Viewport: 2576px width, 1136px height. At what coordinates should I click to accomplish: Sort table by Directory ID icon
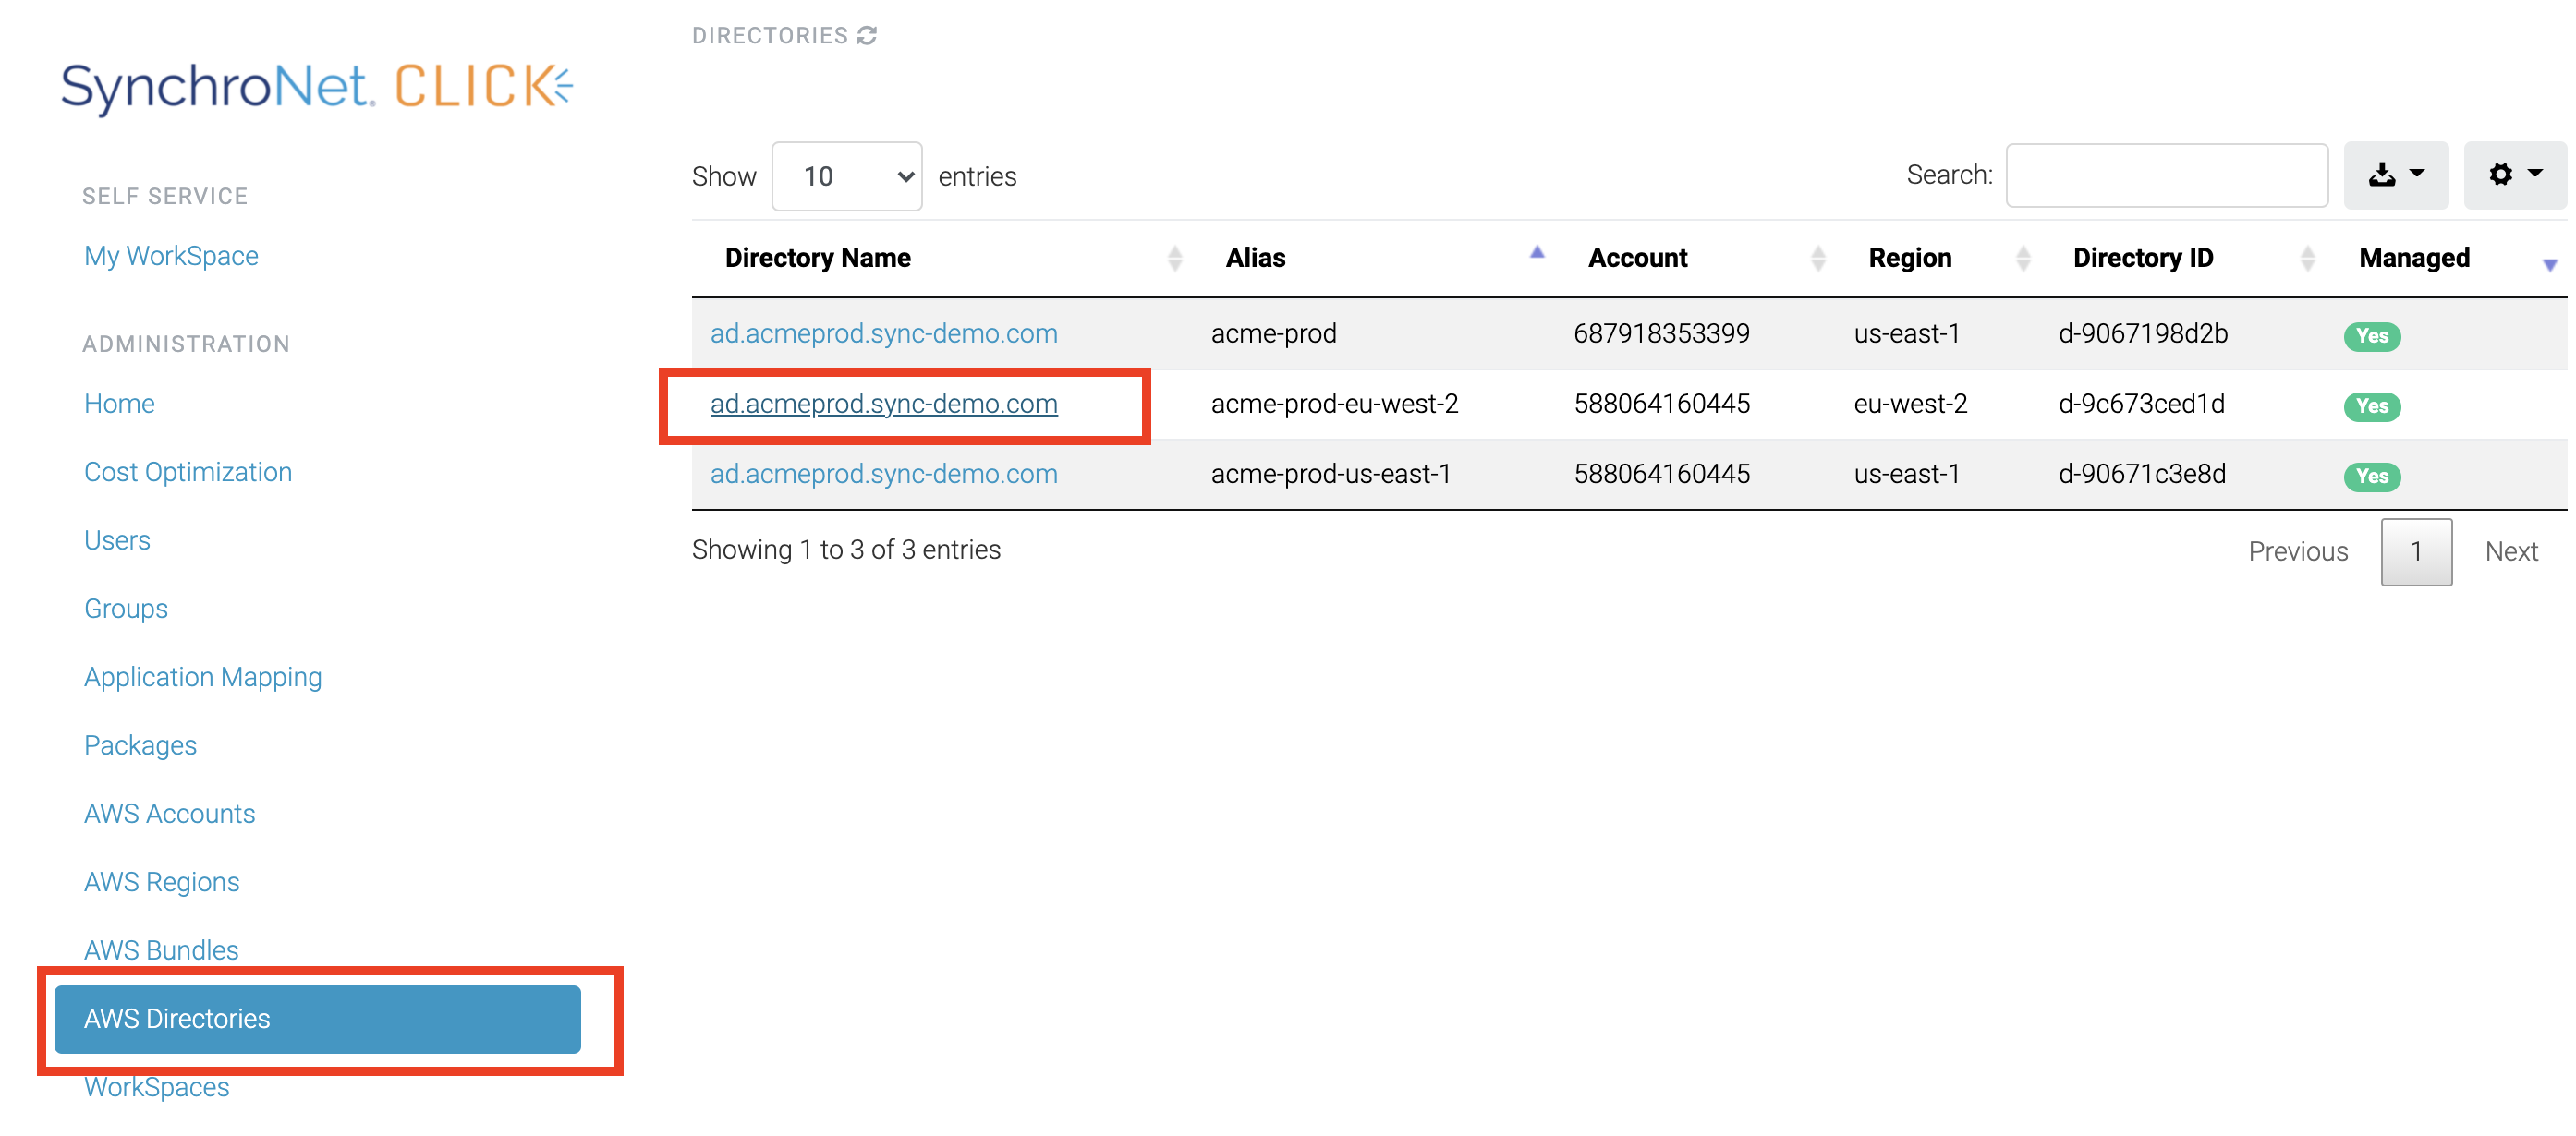[2307, 258]
